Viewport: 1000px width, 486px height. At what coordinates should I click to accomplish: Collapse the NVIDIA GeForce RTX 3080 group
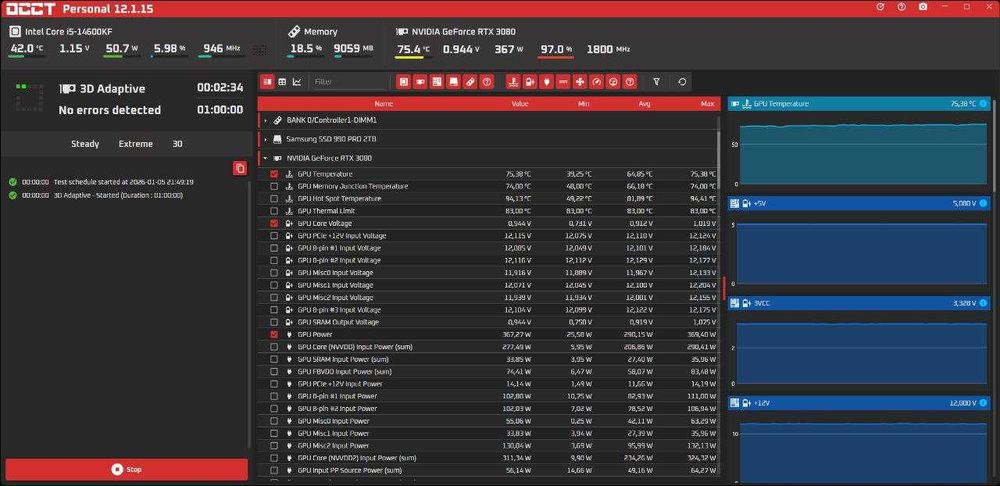pos(265,158)
